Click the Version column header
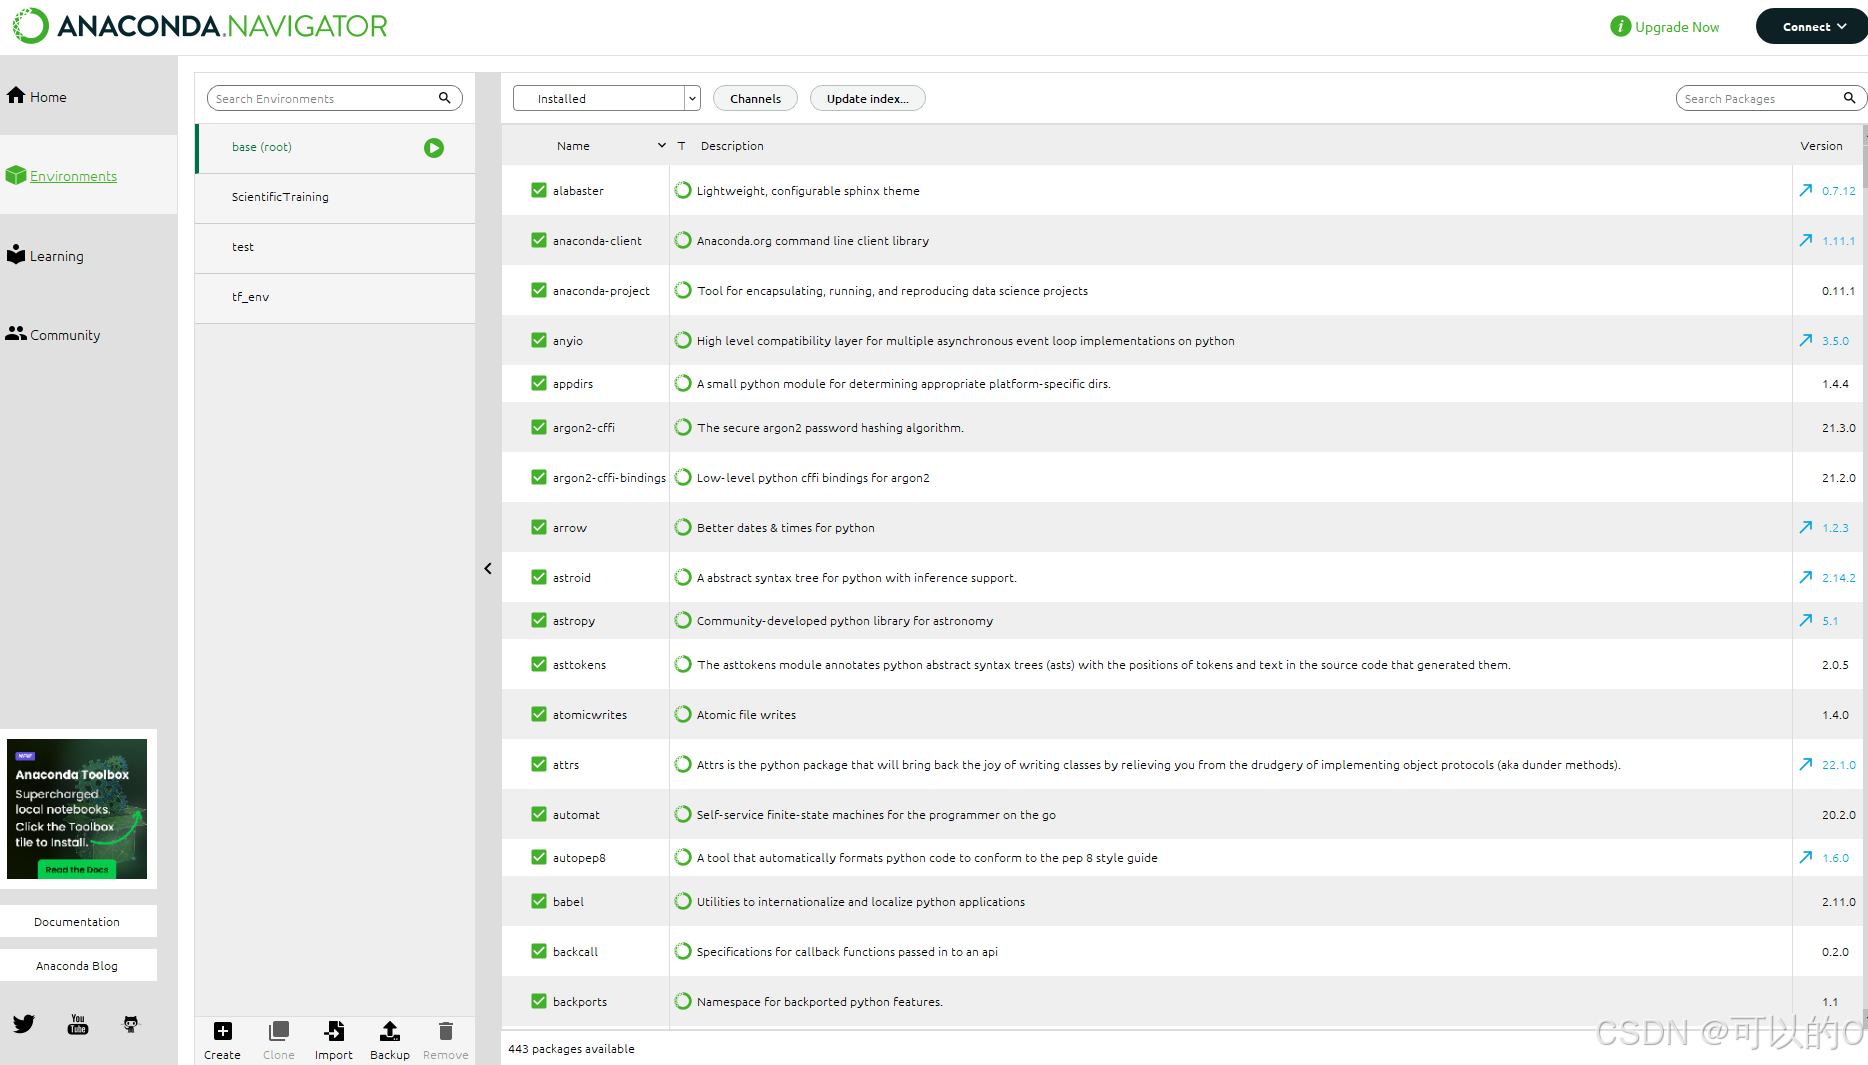 (x=1821, y=146)
